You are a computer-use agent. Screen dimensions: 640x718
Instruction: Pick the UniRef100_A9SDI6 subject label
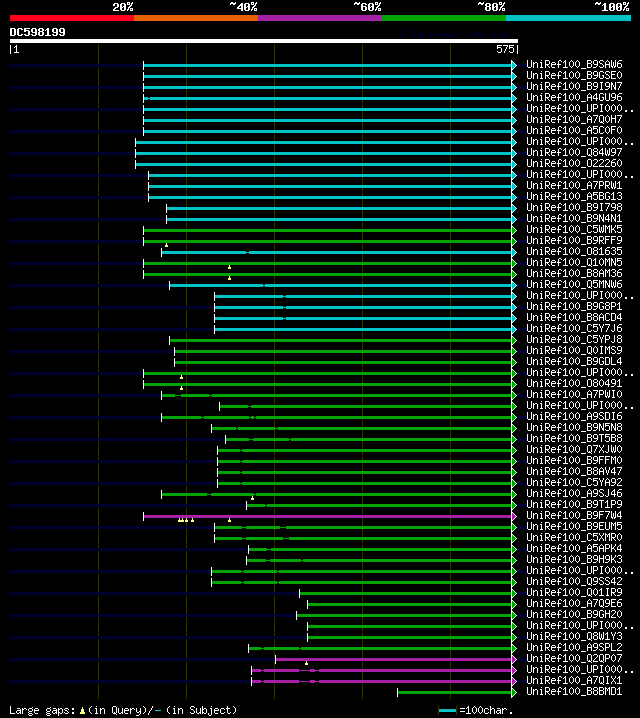click(574, 416)
